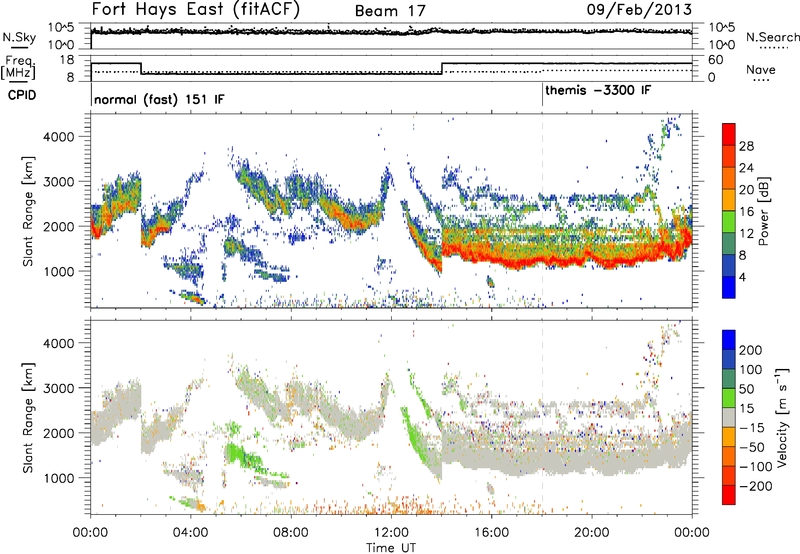Viewport: 800px width, 554px height.
Task: Select the 'Beam 17' label
Action: click(390, 11)
